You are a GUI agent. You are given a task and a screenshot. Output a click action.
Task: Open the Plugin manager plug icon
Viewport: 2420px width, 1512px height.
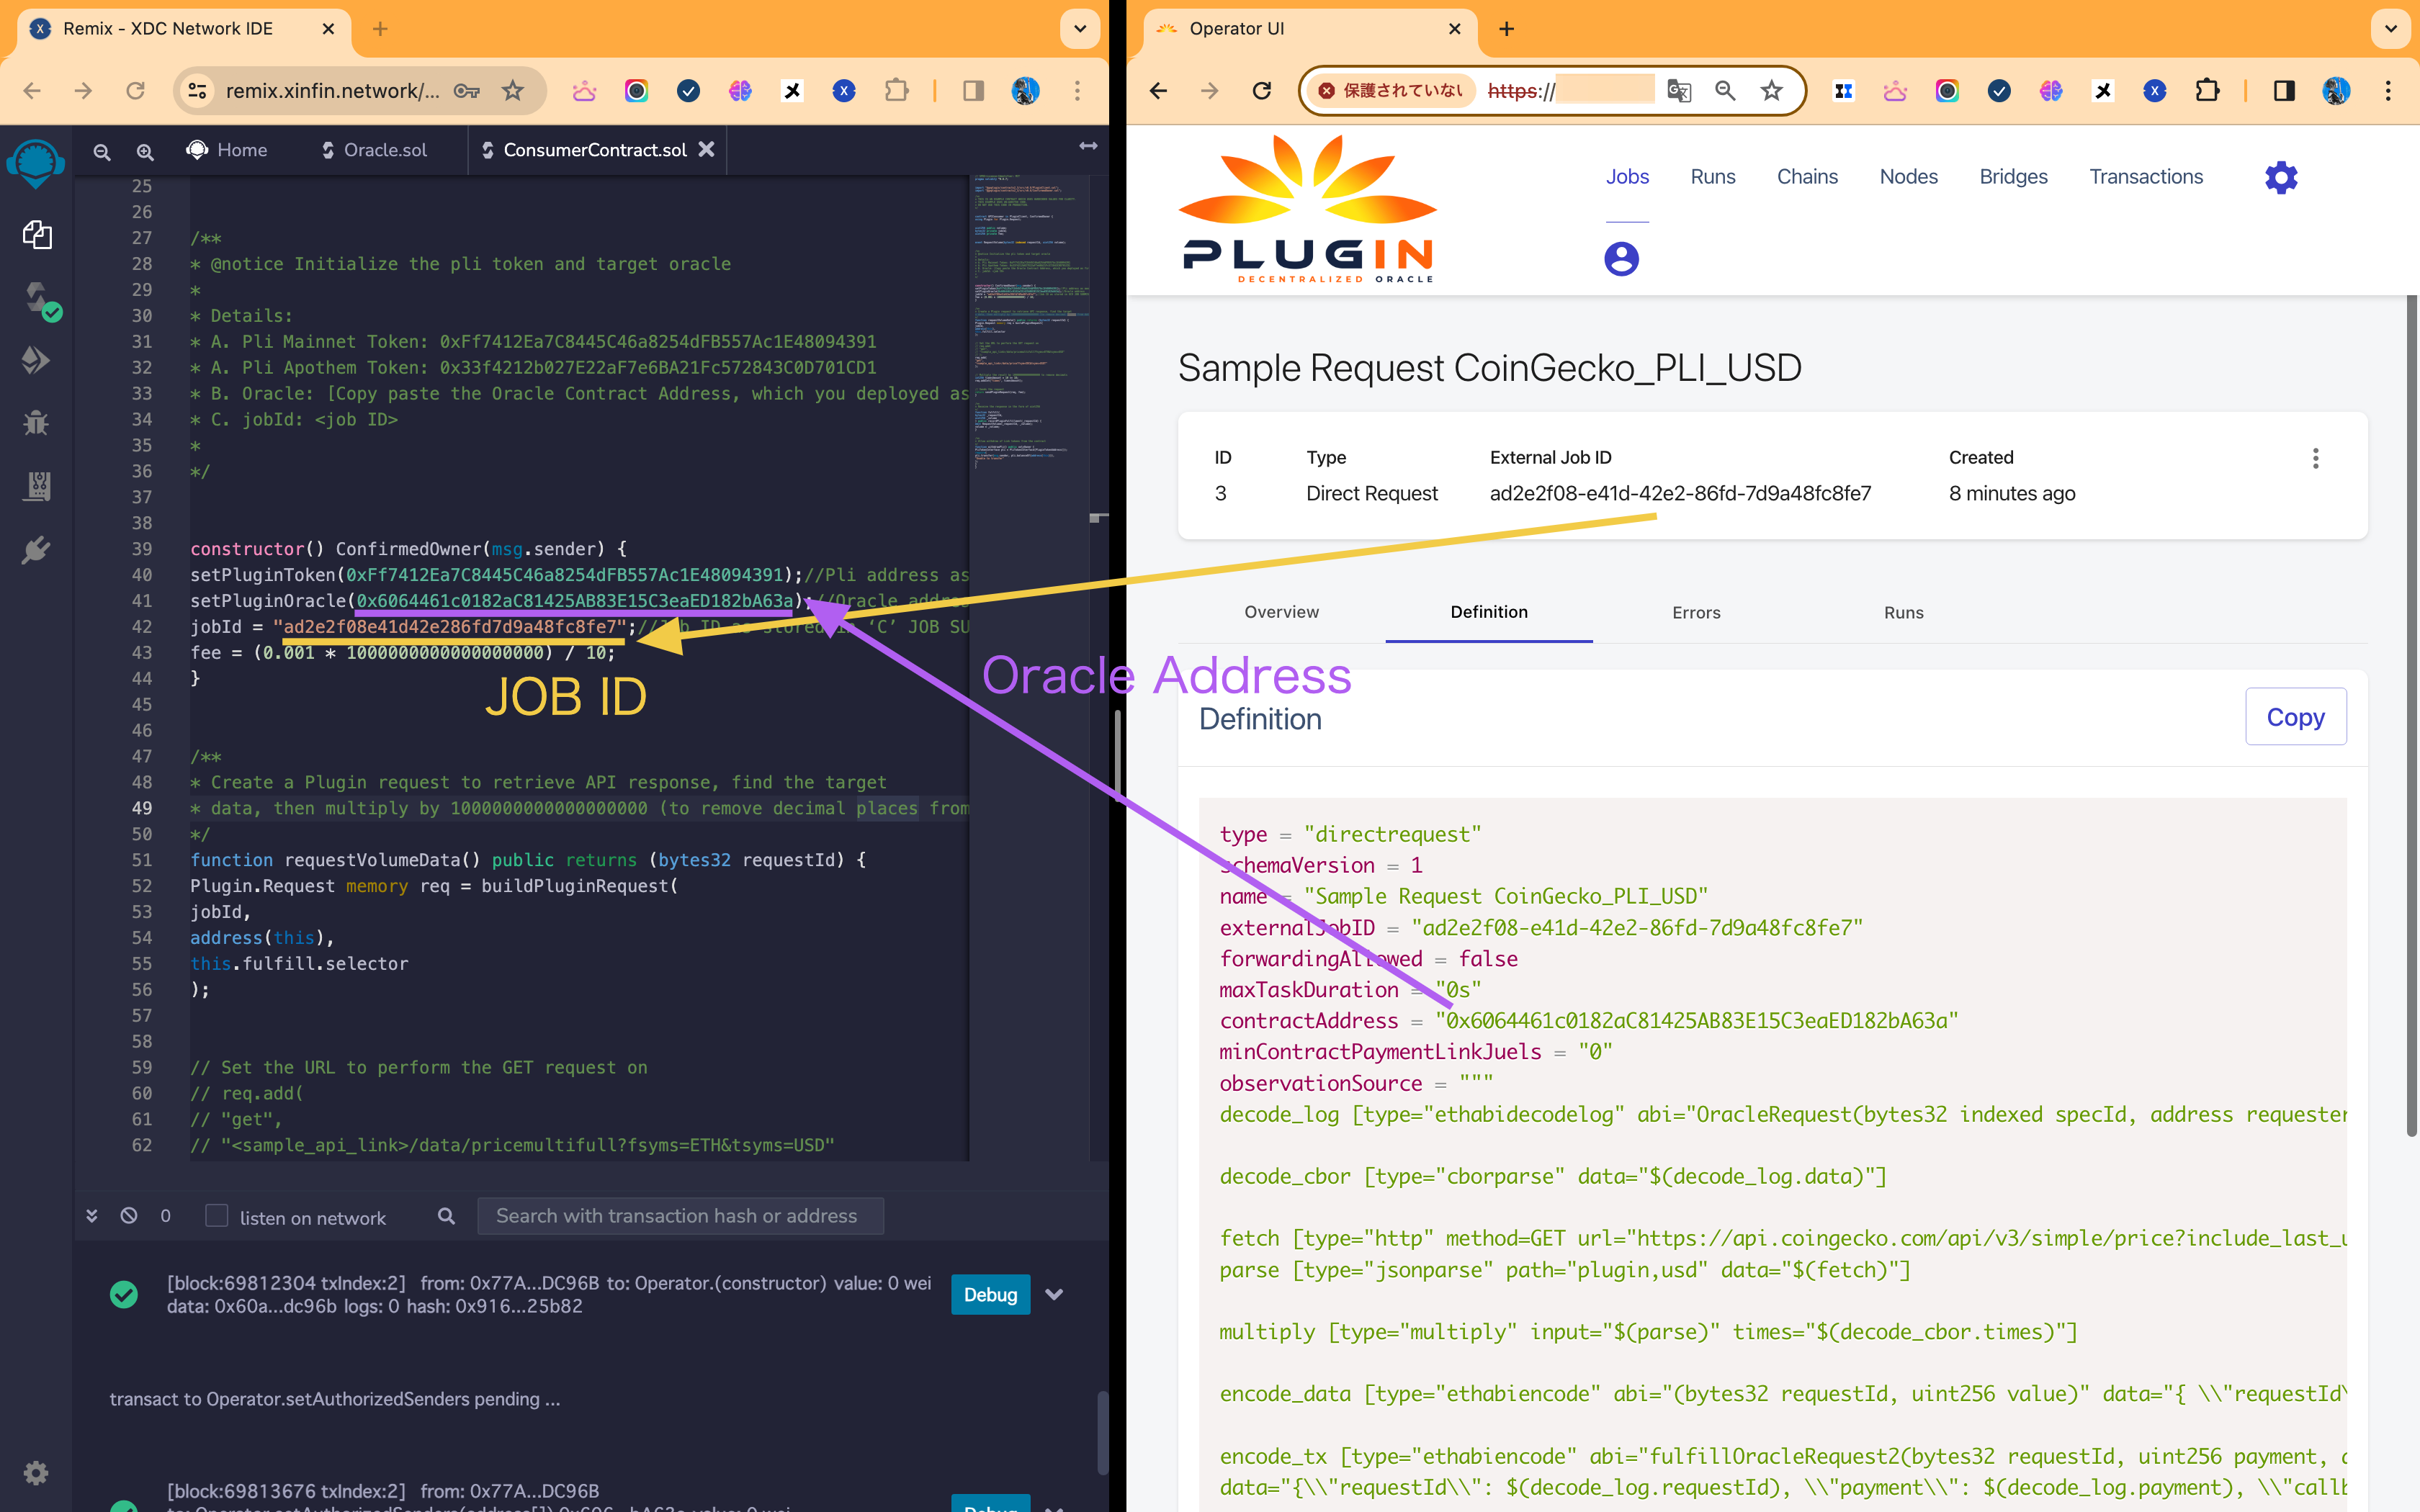click(x=37, y=549)
